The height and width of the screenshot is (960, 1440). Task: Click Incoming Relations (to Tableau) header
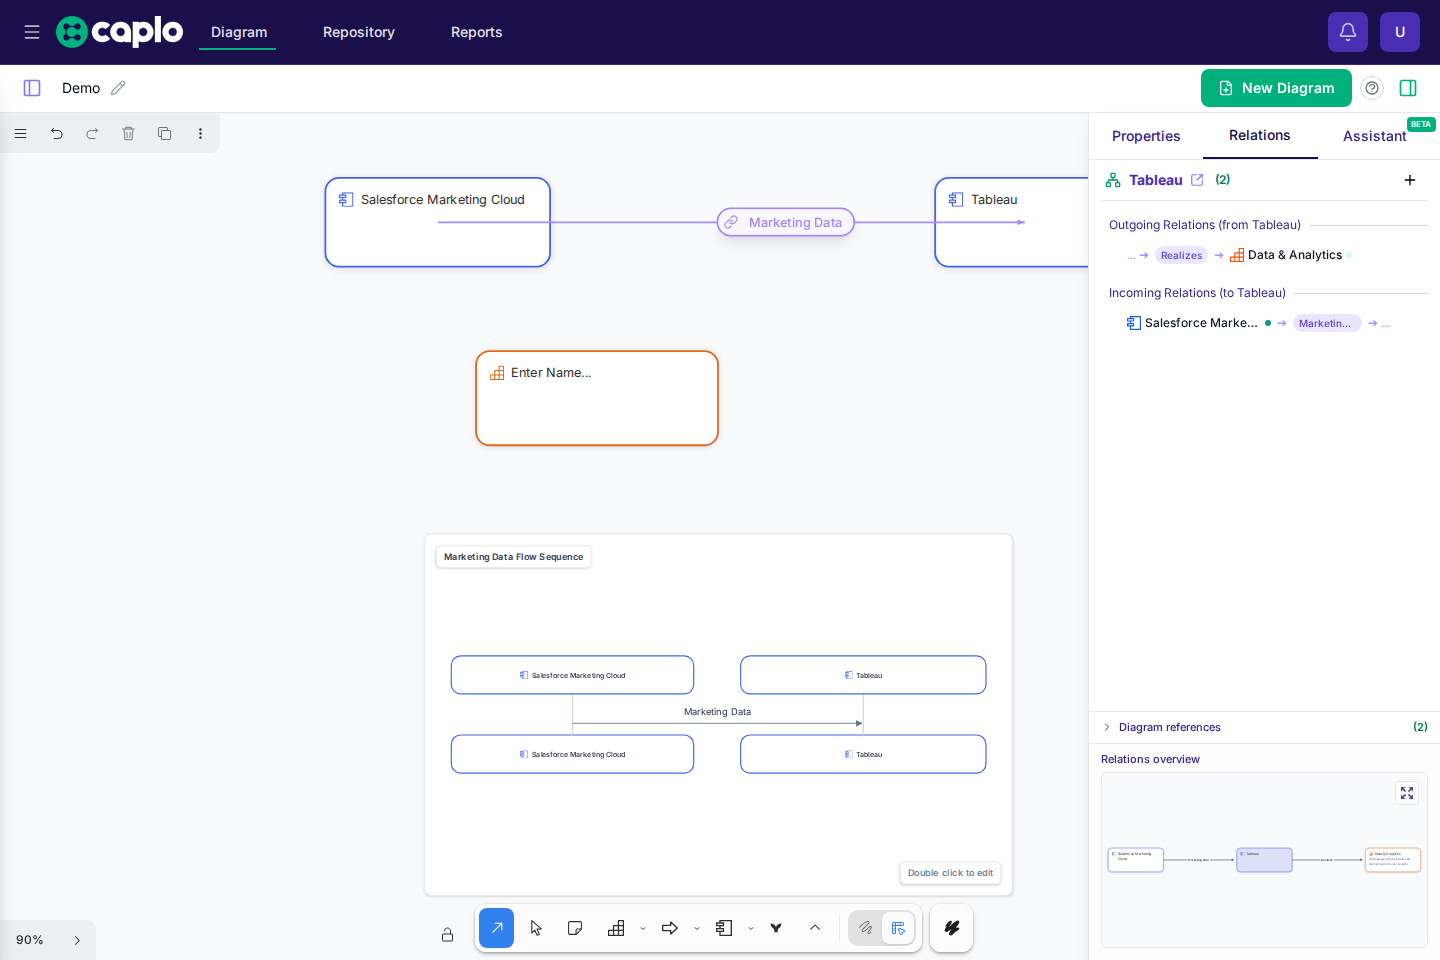pyautogui.click(x=1197, y=293)
